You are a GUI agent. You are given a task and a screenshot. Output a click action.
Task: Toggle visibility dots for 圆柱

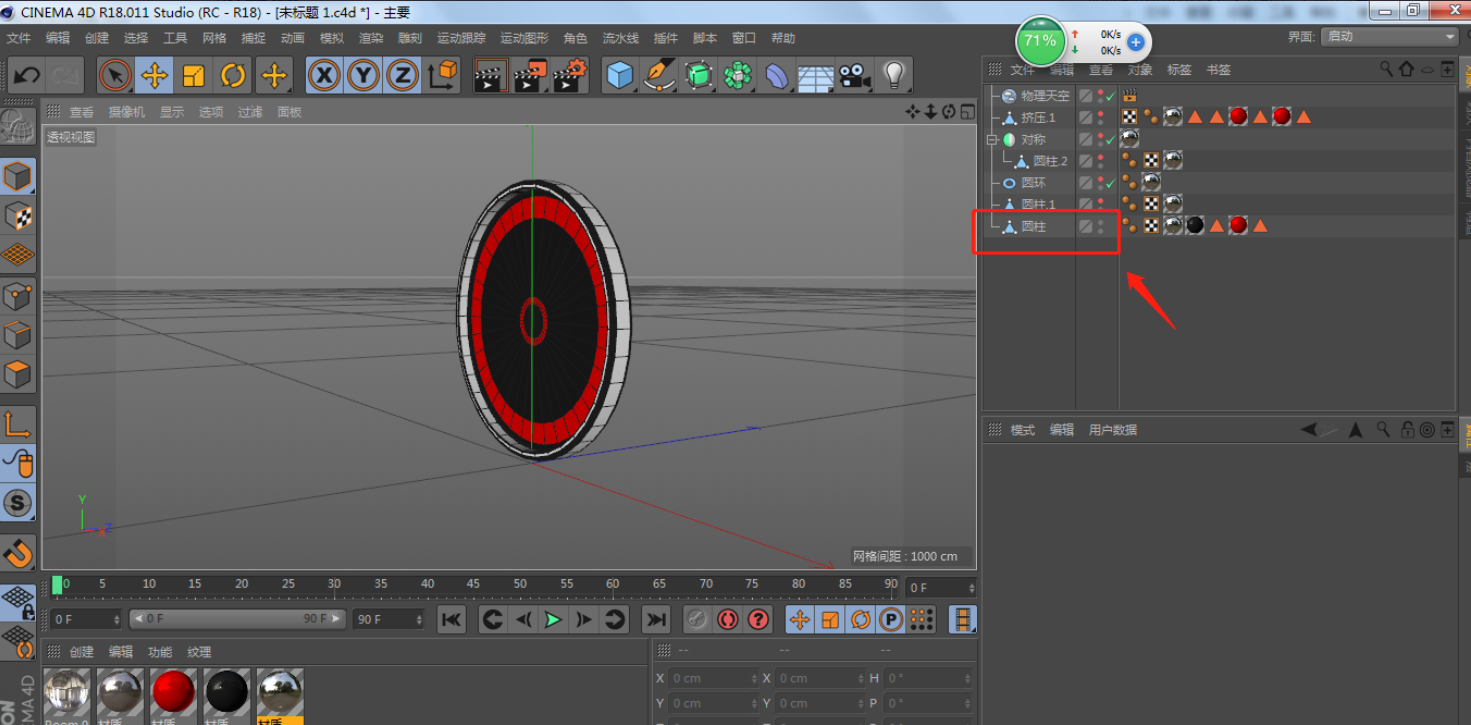[x=1101, y=227]
